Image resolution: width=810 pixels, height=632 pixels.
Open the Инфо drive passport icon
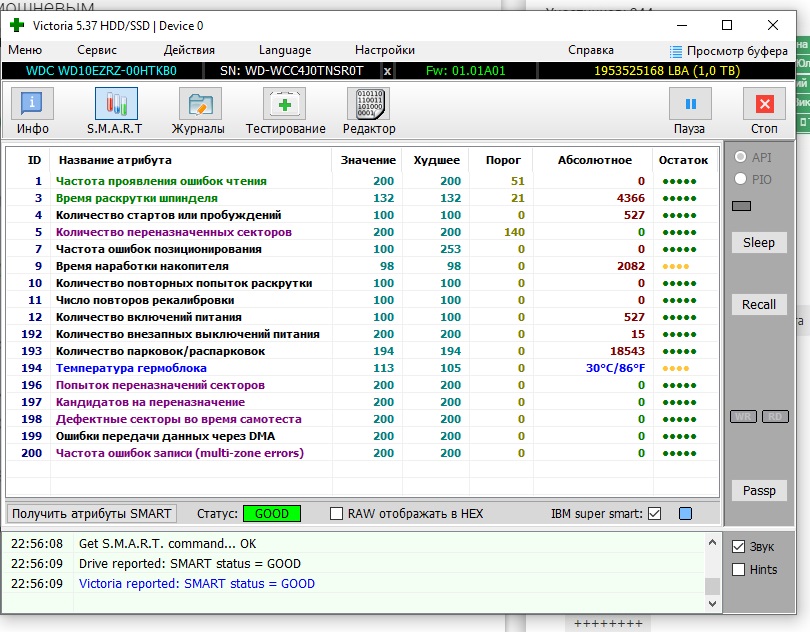(33, 104)
